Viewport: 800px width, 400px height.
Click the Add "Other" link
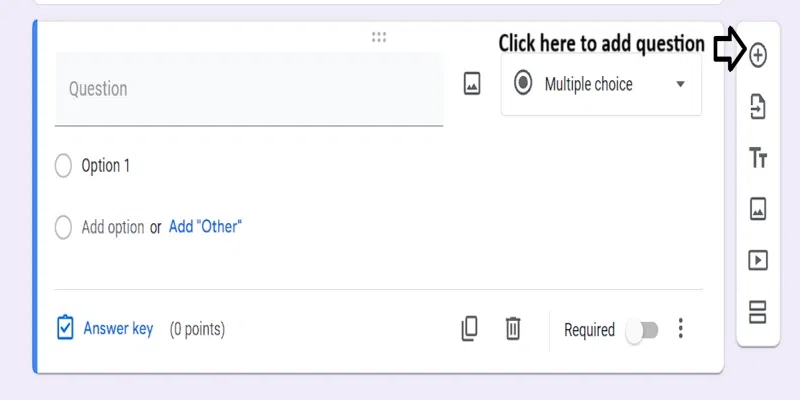[205, 227]
